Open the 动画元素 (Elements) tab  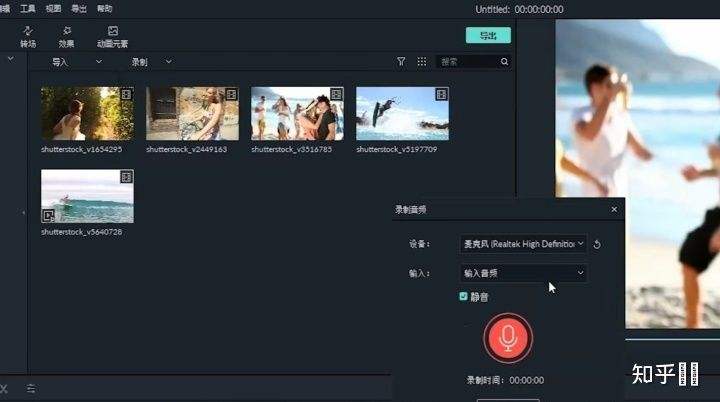click(x=112, y=37)
